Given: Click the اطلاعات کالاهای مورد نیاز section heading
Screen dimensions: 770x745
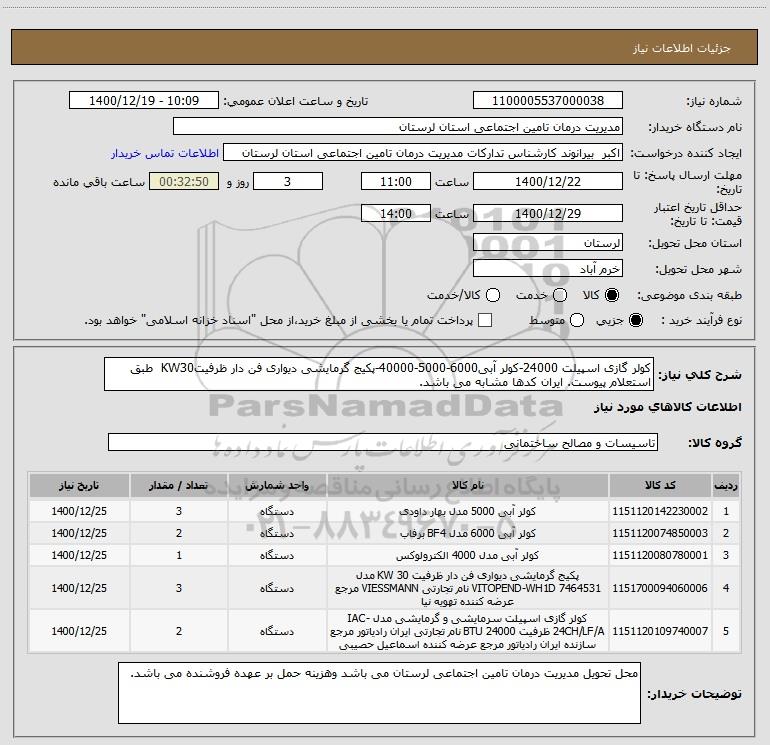Looking at the screenshot, I should click(667, 407).
